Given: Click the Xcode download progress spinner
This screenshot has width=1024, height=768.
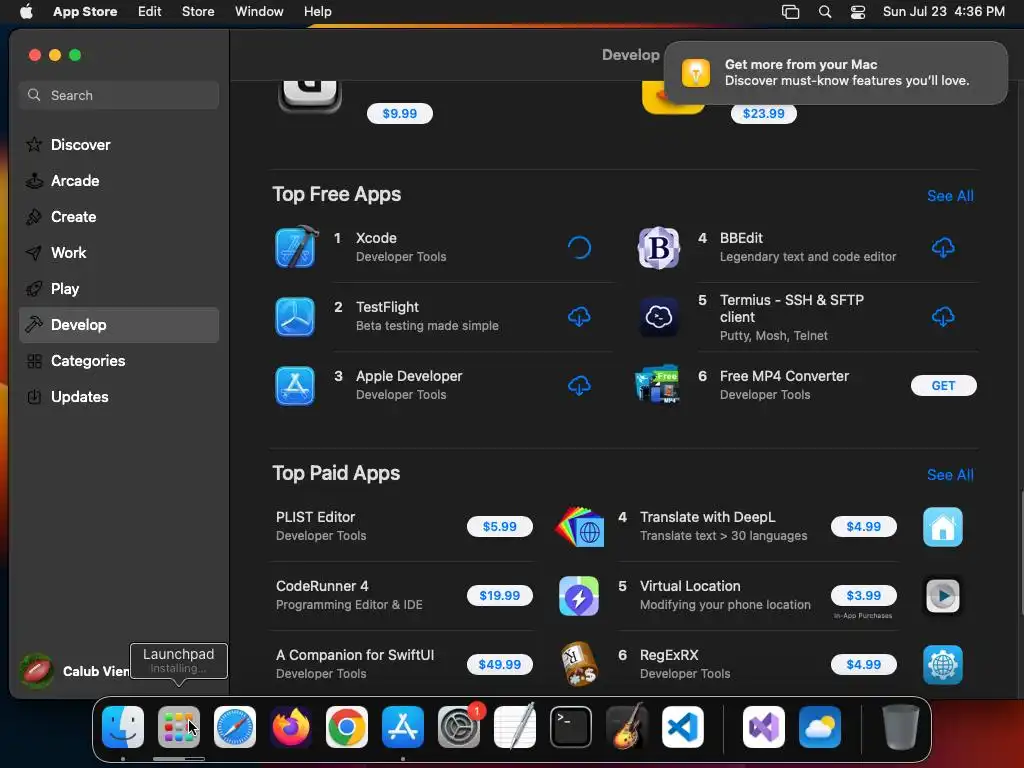Looking at the screenshot, I should tap(579, 248).
